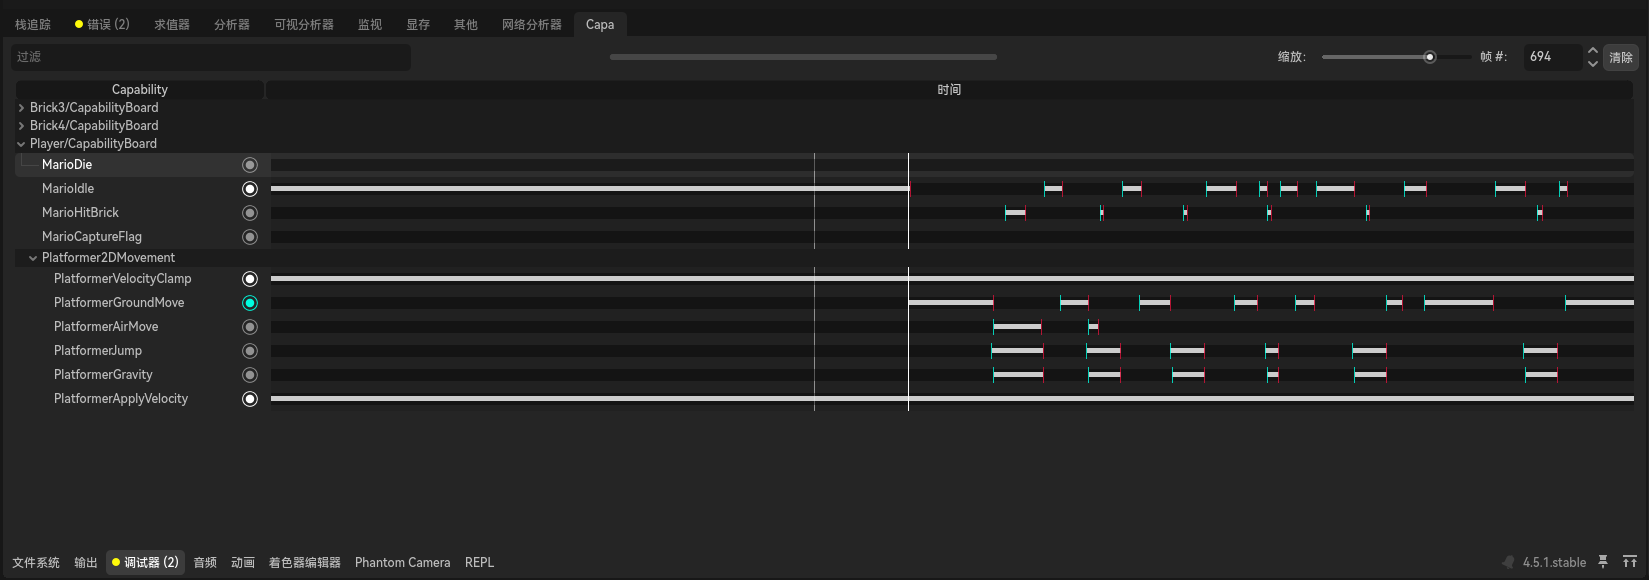Decrease the frame number with down arrow
This screenshot has width=1649, height=580.
pyautogui.click(x=1593, y=63)
